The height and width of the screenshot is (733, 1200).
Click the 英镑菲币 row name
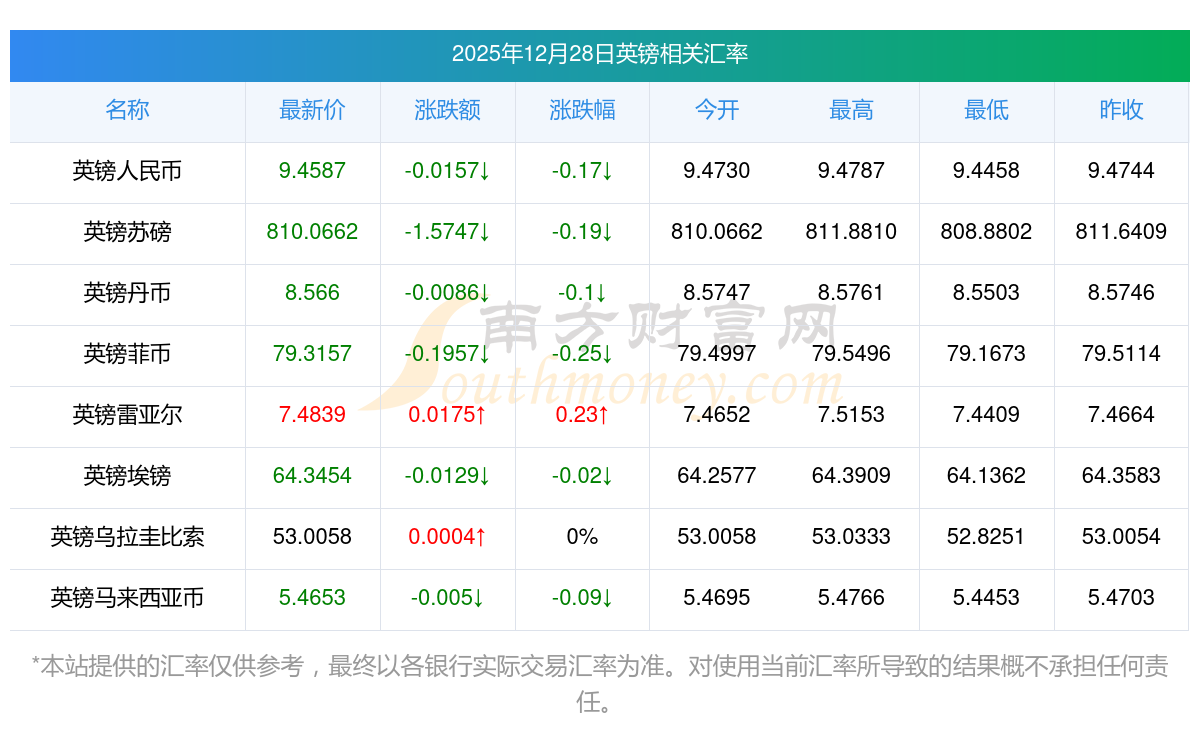click(127, 354)
